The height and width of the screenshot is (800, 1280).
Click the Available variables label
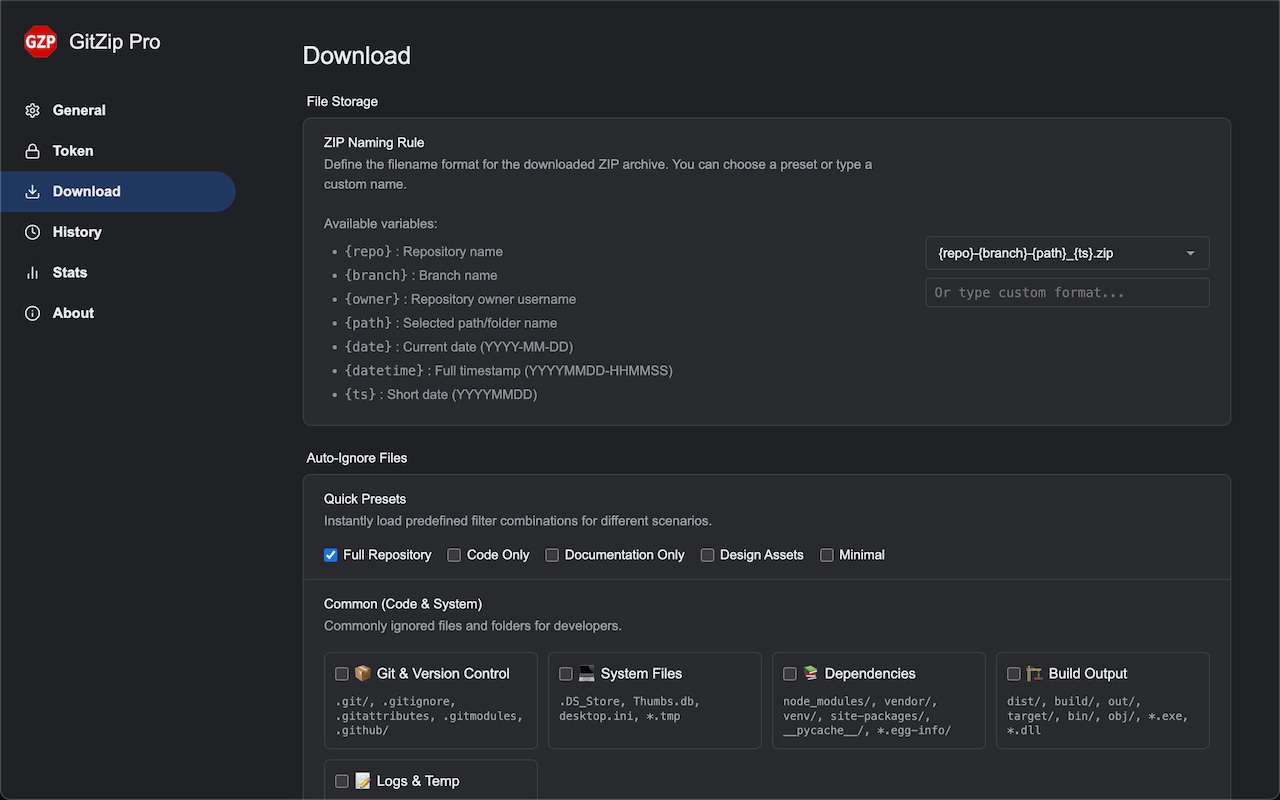(381, 224)
